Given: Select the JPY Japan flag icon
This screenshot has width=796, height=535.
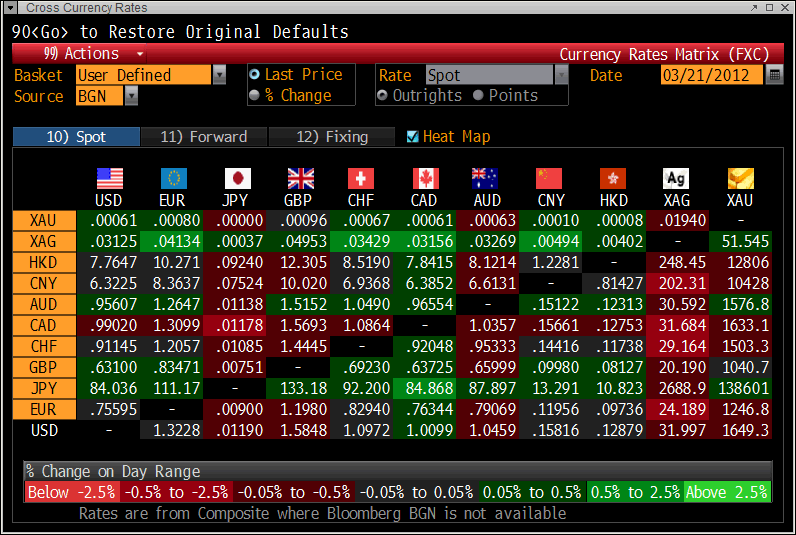Looking at the screenshot, I should [238, 179].
